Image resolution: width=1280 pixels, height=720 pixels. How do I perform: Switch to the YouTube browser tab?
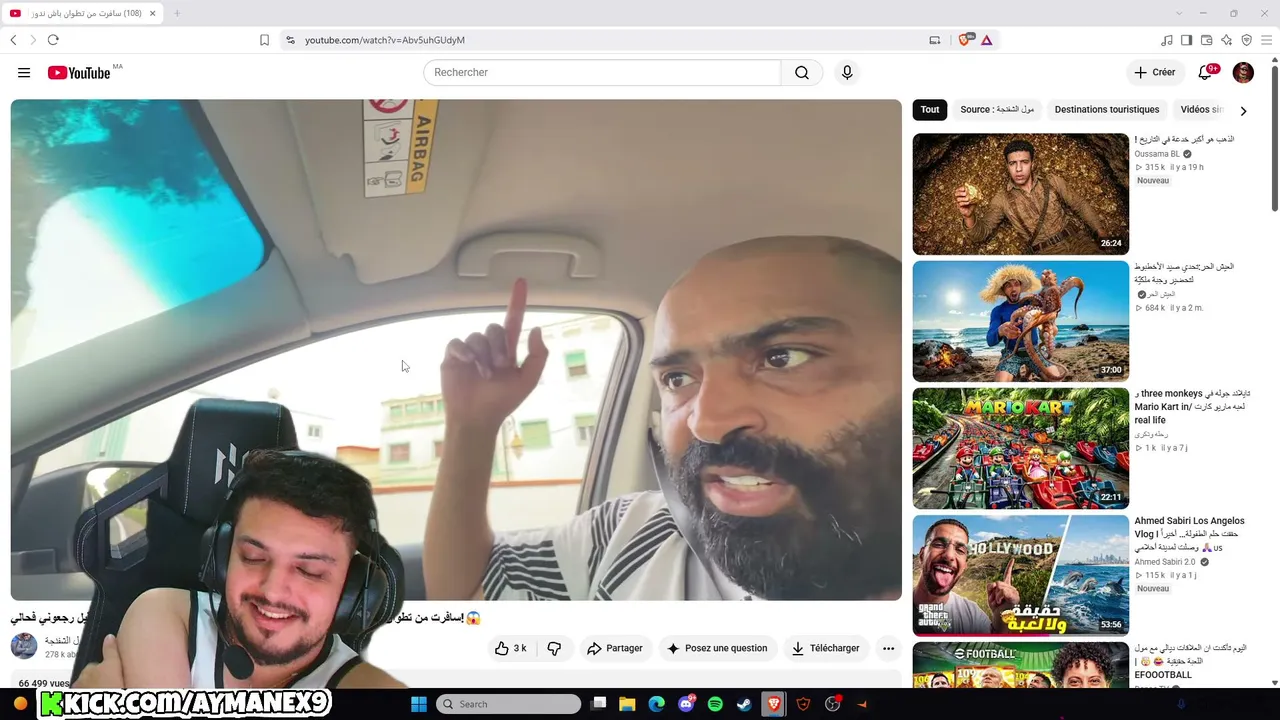(x=83, y=13)
